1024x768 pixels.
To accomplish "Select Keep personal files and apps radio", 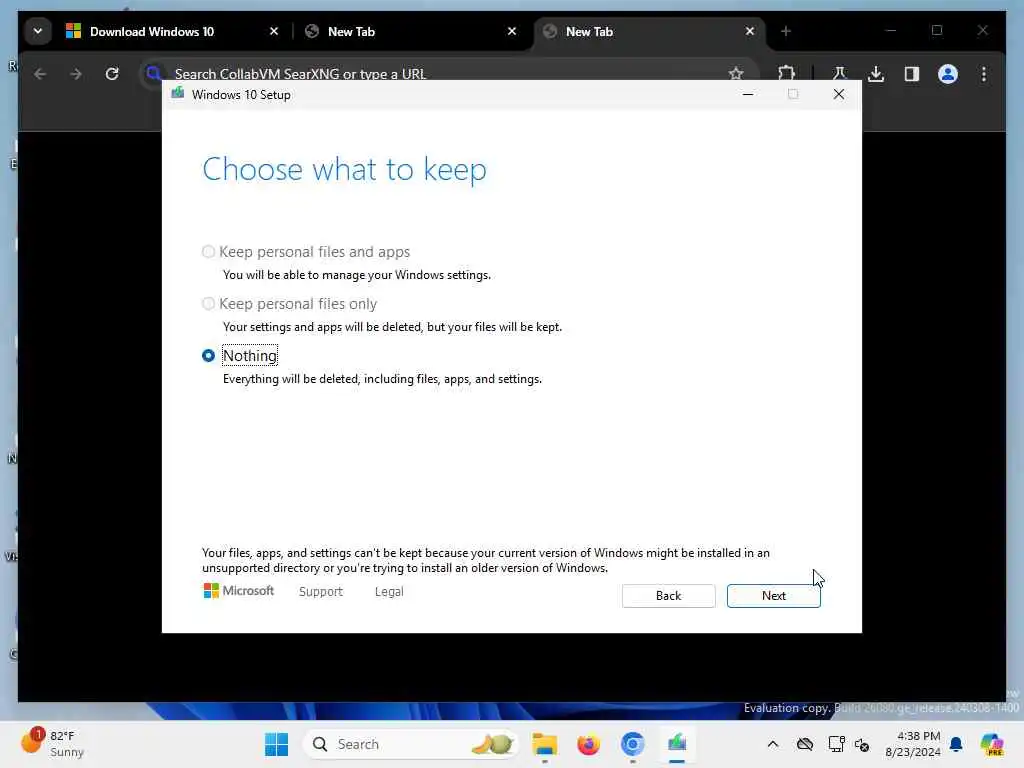I will 208,252.
